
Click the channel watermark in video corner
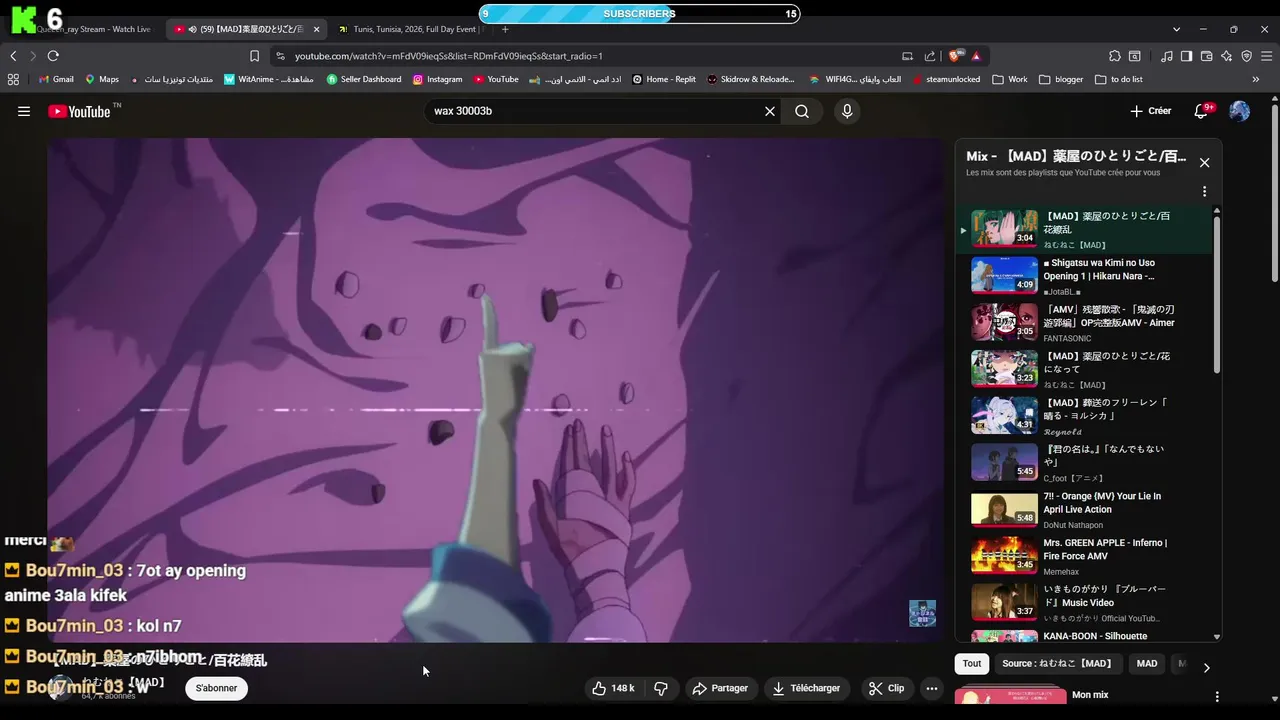point(922,613)
